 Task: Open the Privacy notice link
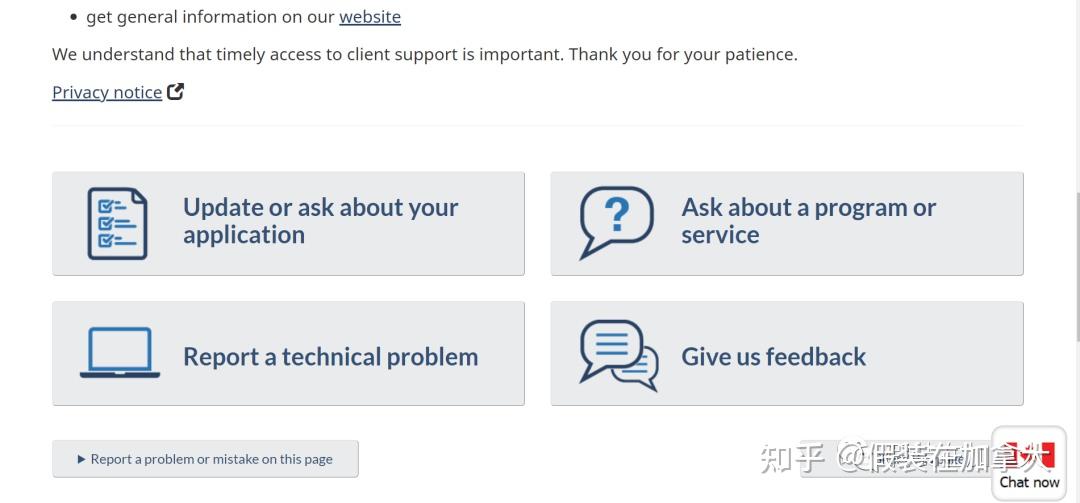pos(107,92)
